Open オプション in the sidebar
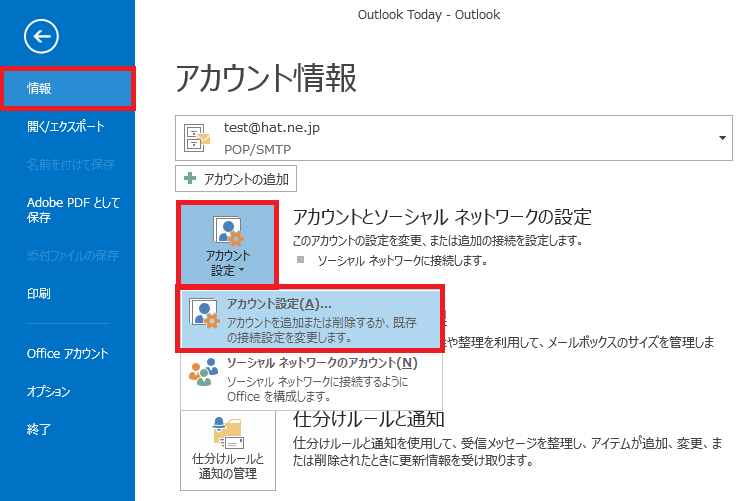The width and height of the screenshot is (745, 501). pyautogui.click(x=48, y=391)
